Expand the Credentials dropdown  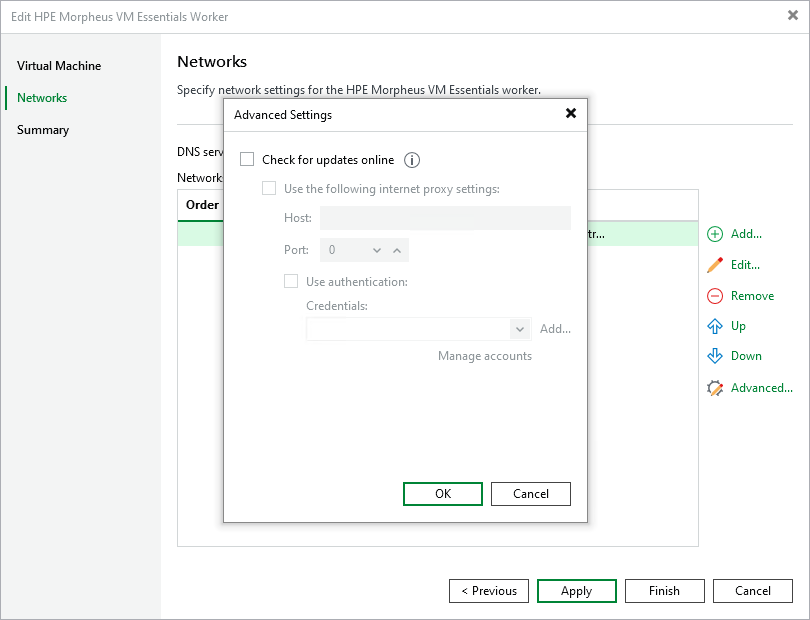pos(520,329)
